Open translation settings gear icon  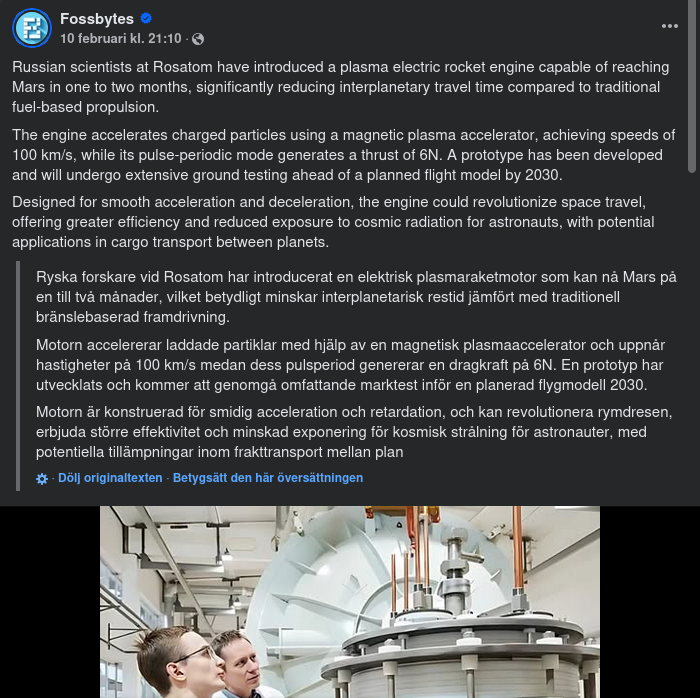(42, 479)
